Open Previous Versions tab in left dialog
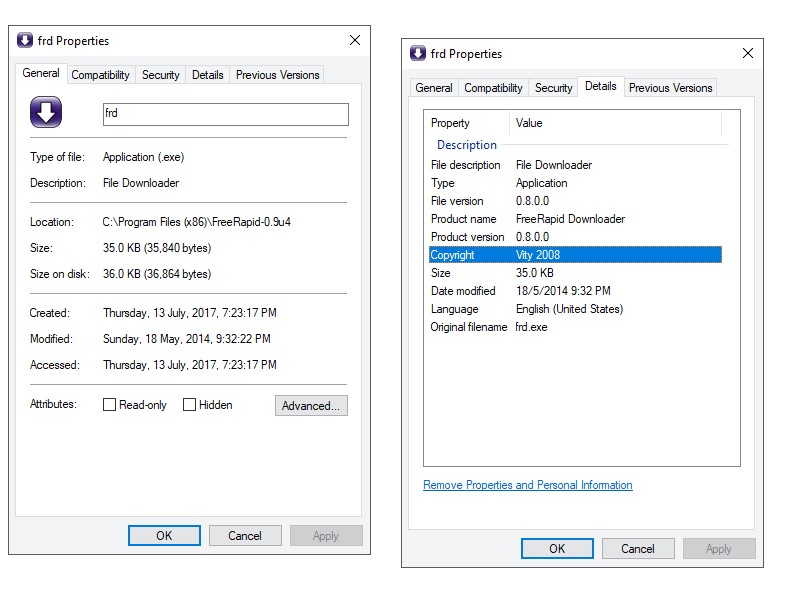Viewport: 800px width, 600px height. pyautogui.click(x=277, y=75)
